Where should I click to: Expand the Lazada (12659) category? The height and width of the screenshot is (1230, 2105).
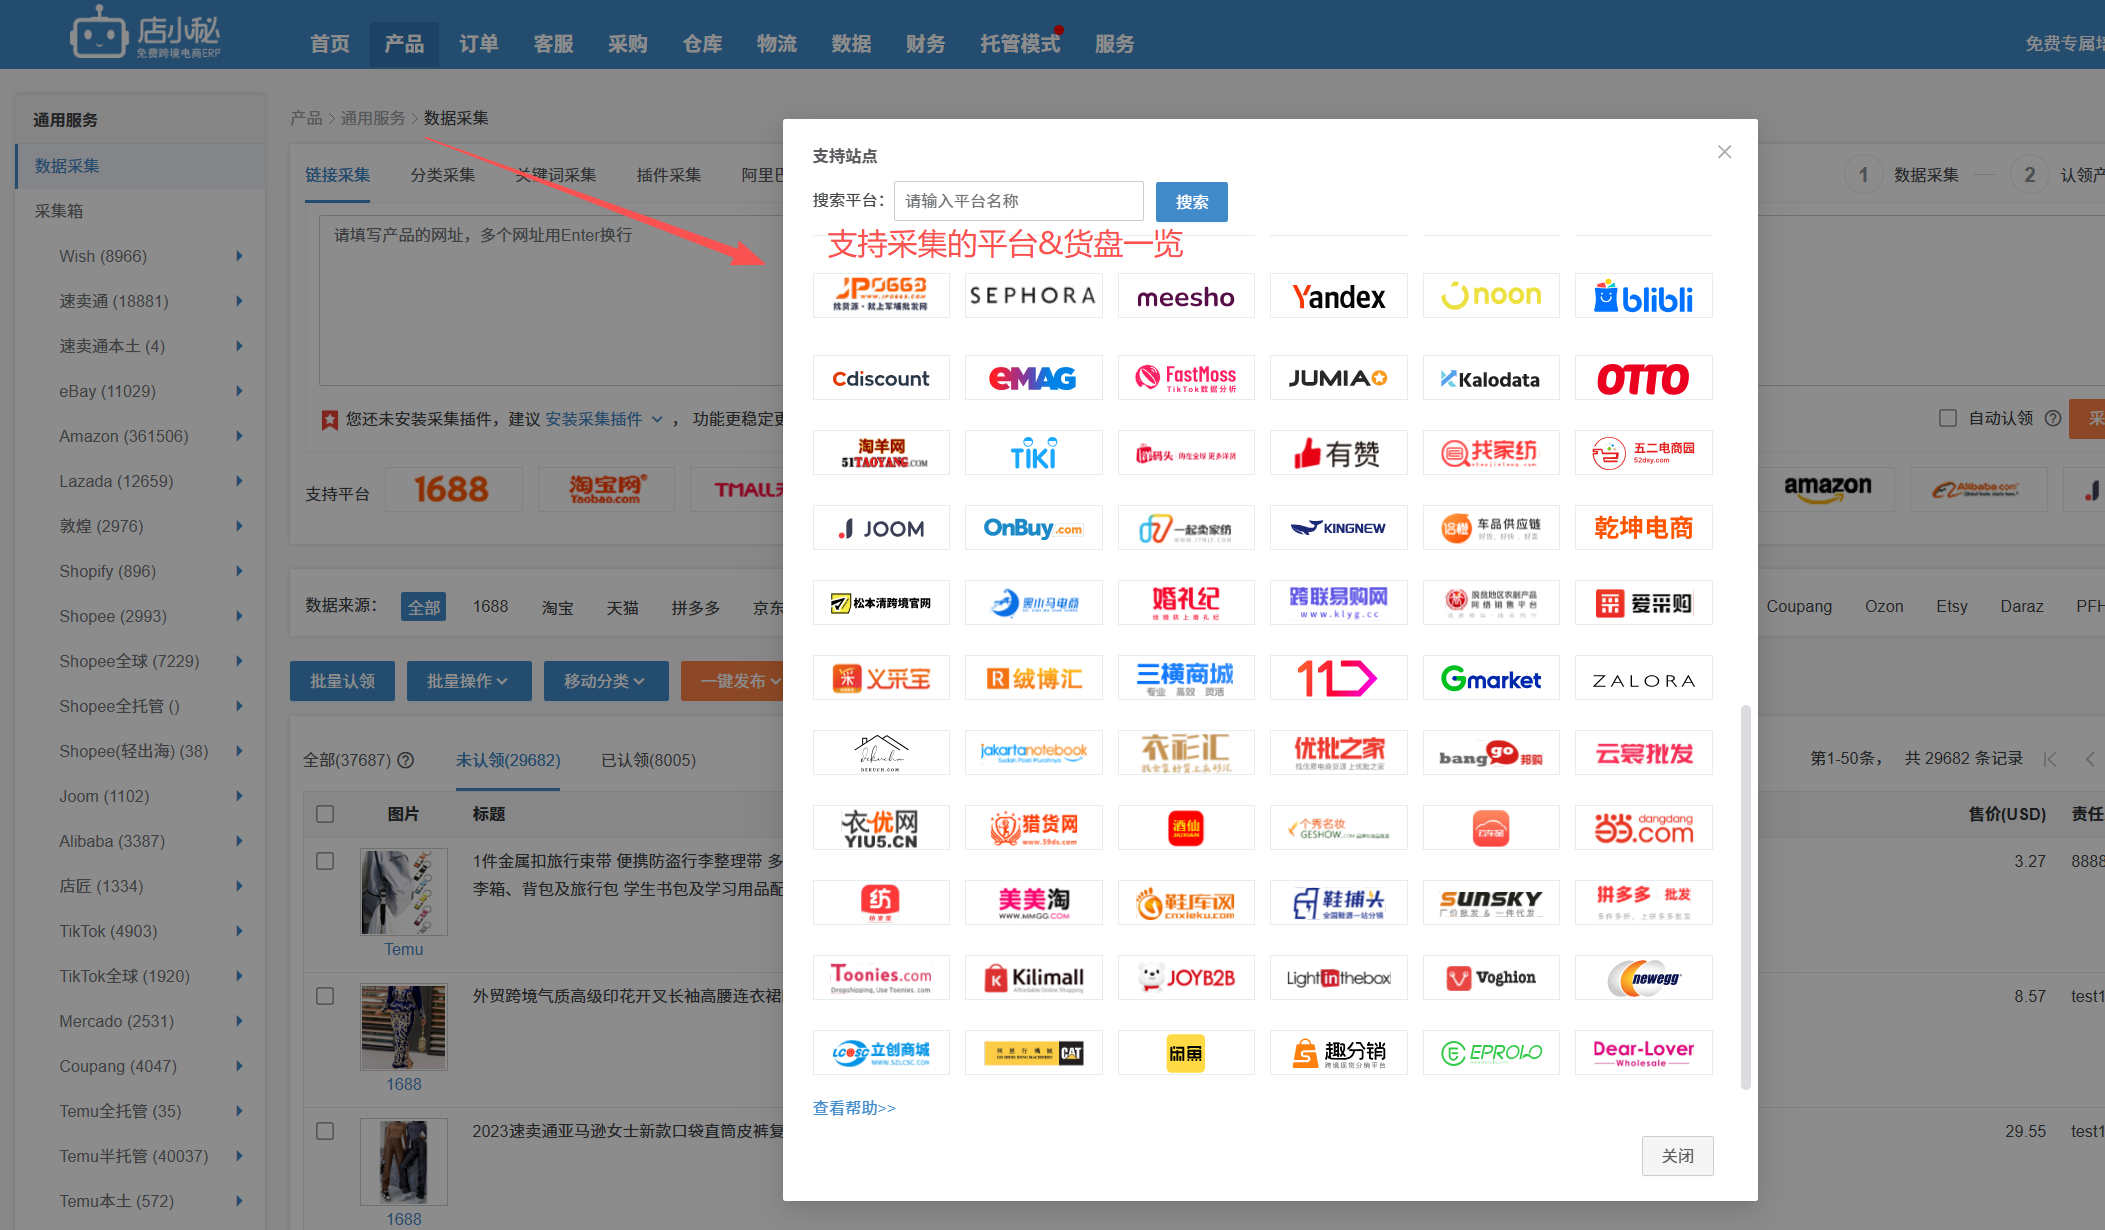(x=239, y=481)
